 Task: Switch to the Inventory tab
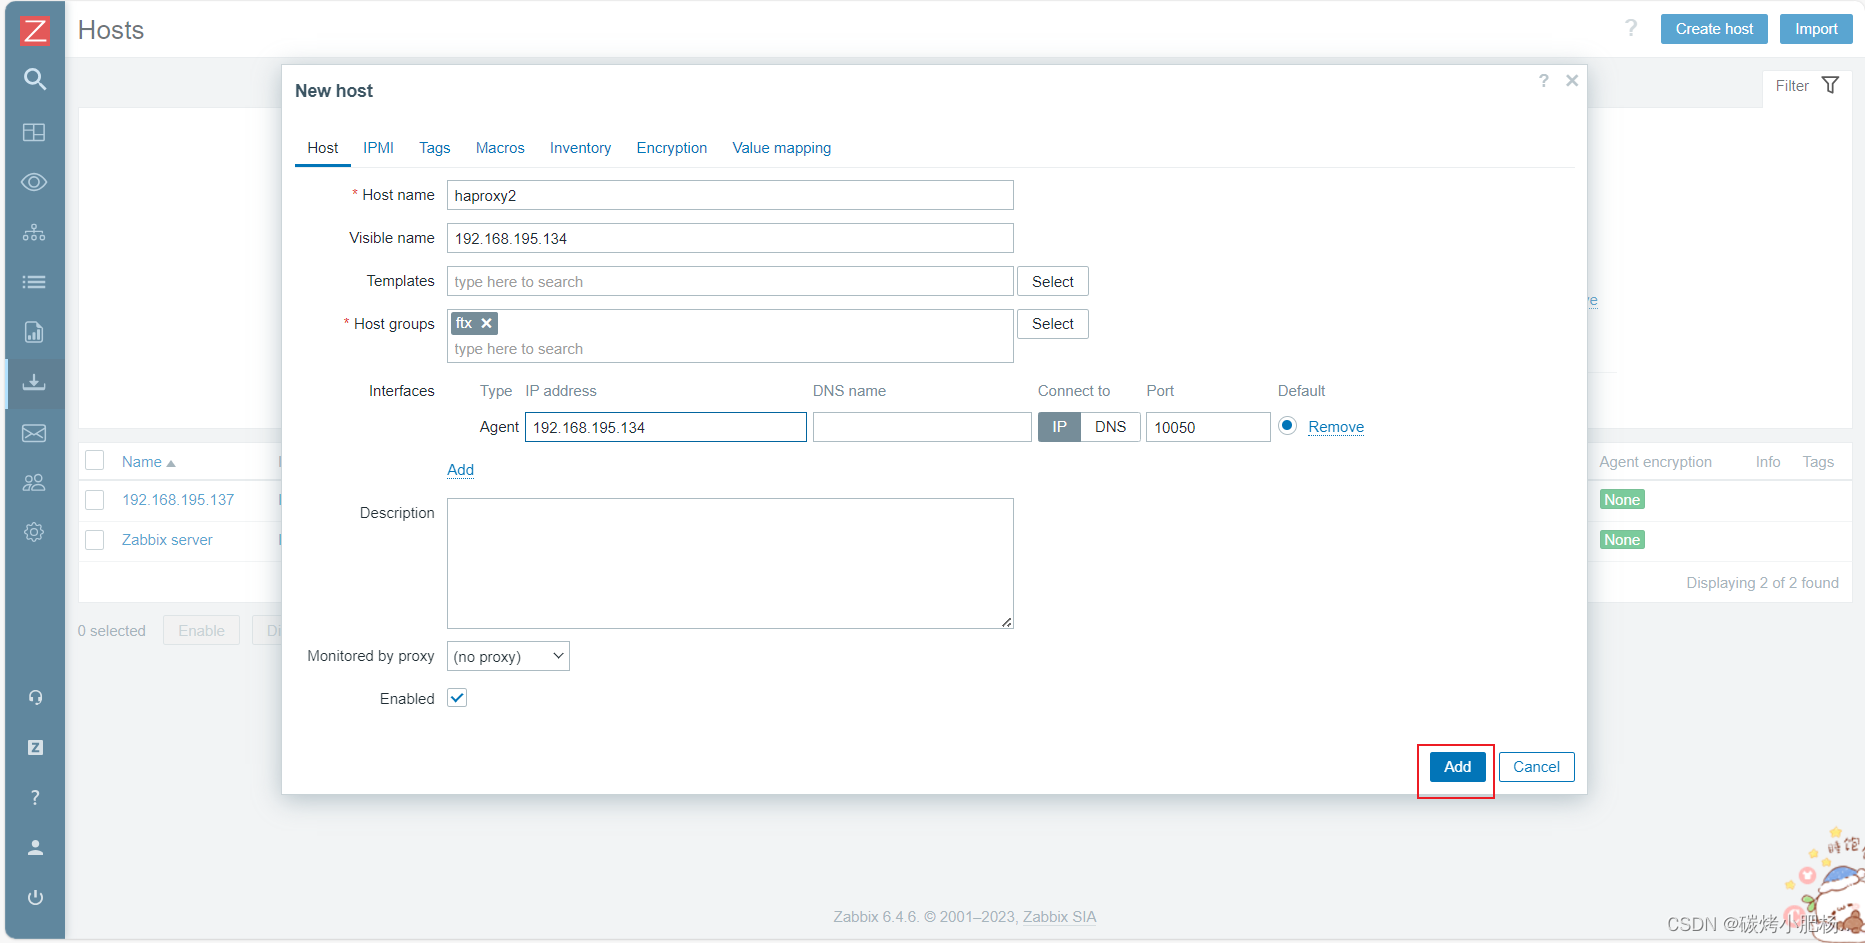580,148
